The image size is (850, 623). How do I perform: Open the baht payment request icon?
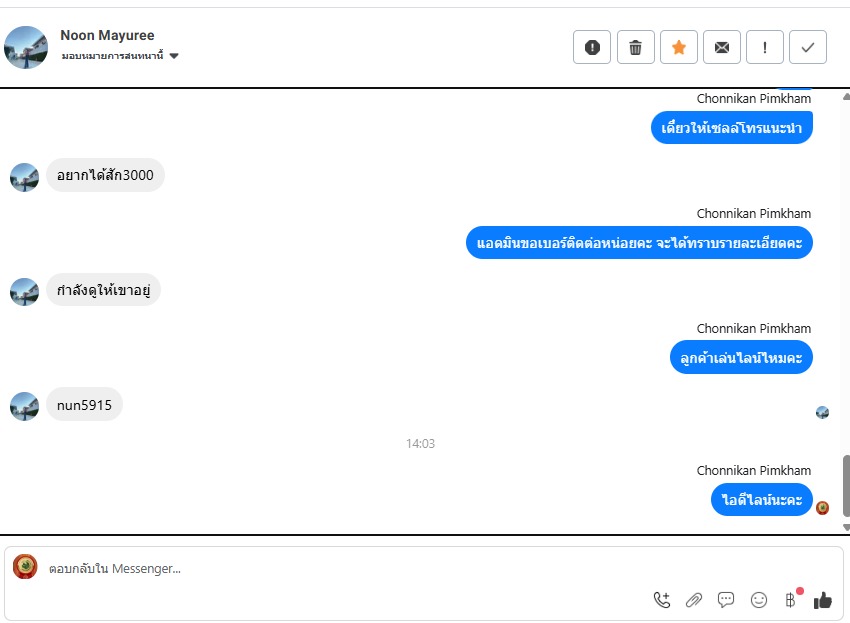click(790, 600)
